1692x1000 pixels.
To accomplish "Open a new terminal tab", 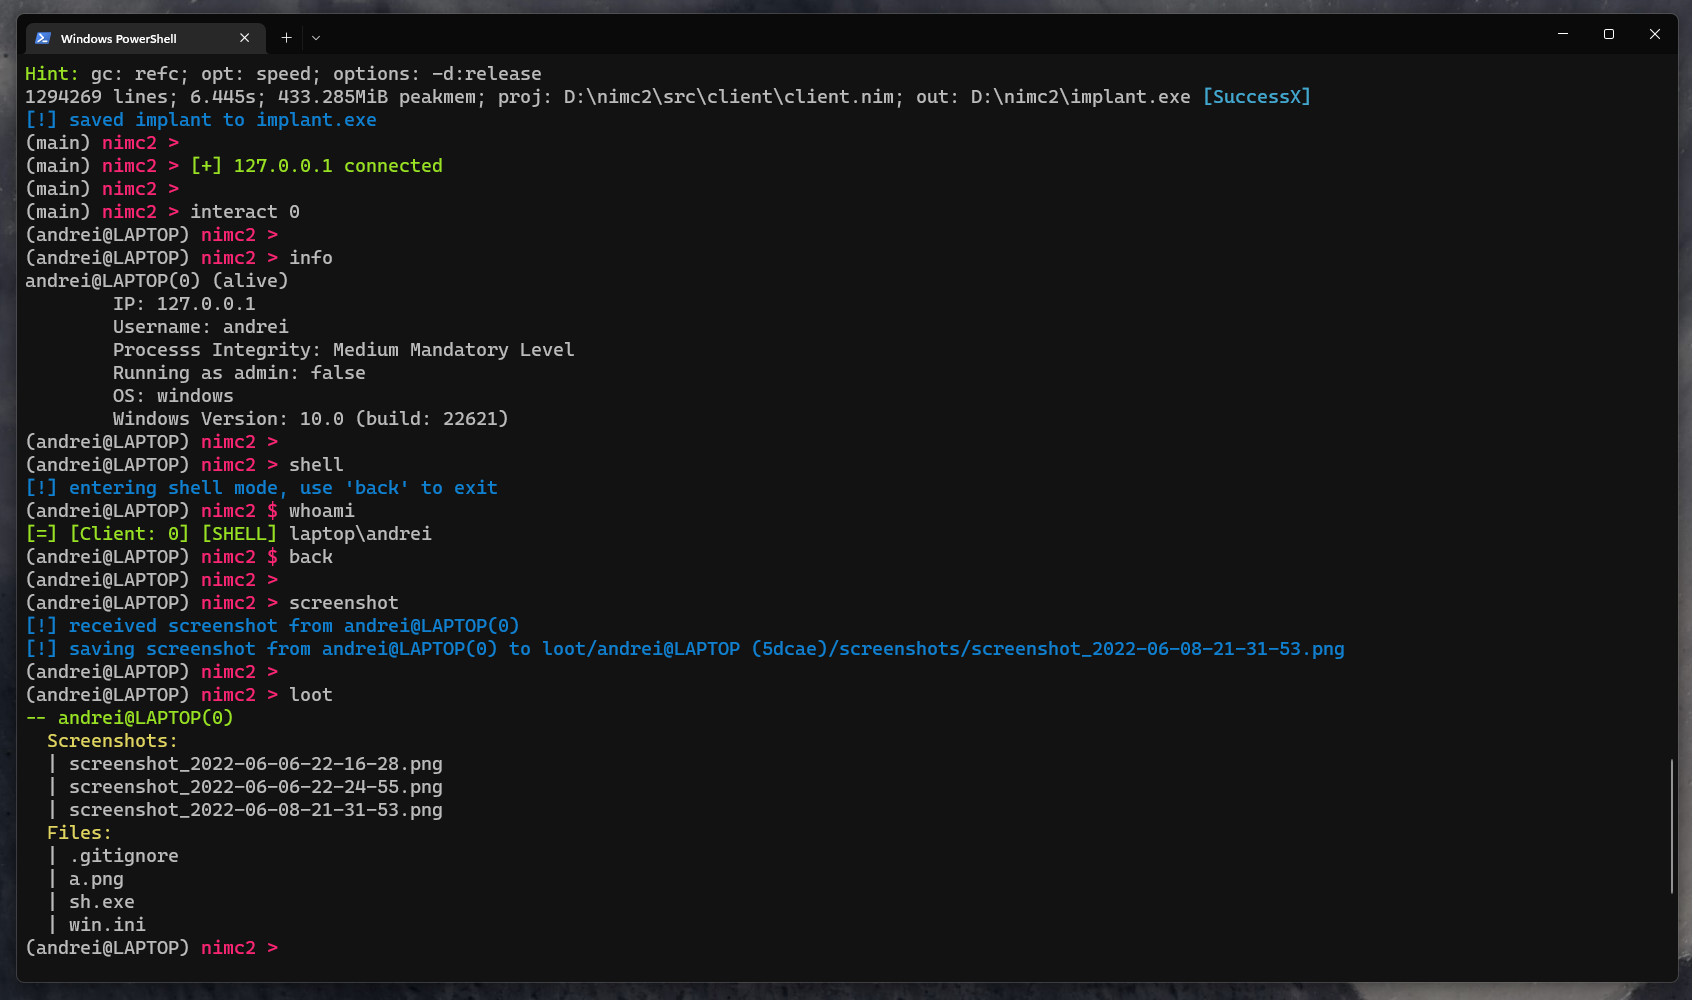I will click(286, 38).
